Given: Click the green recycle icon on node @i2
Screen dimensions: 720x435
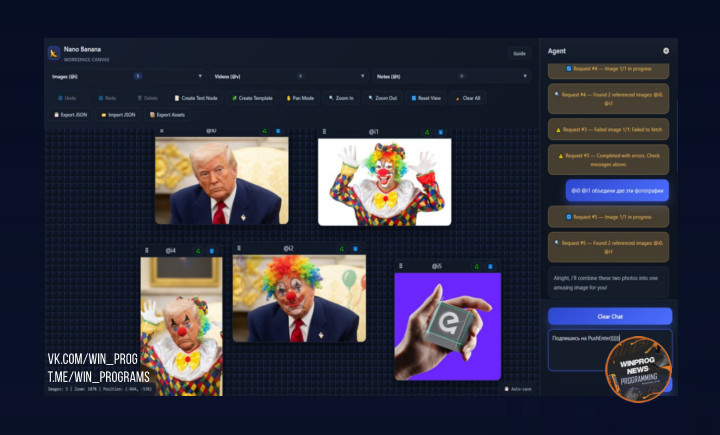Looking at the screenshot, I should pyautogui.click(x=342, y=249).
